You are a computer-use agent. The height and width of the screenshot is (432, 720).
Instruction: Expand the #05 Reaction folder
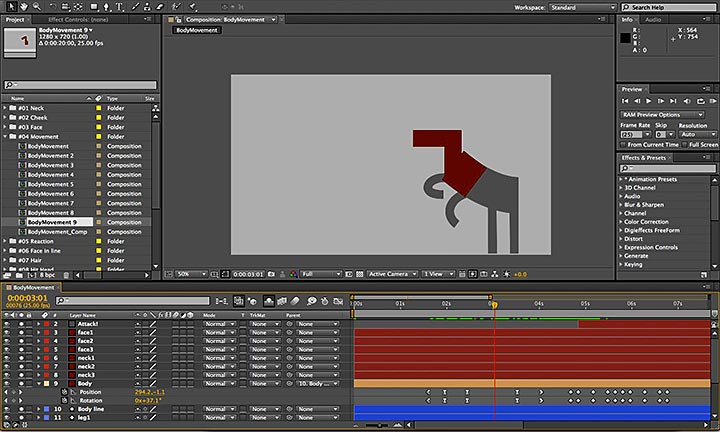pyautogui.click(x=5, y=241)
